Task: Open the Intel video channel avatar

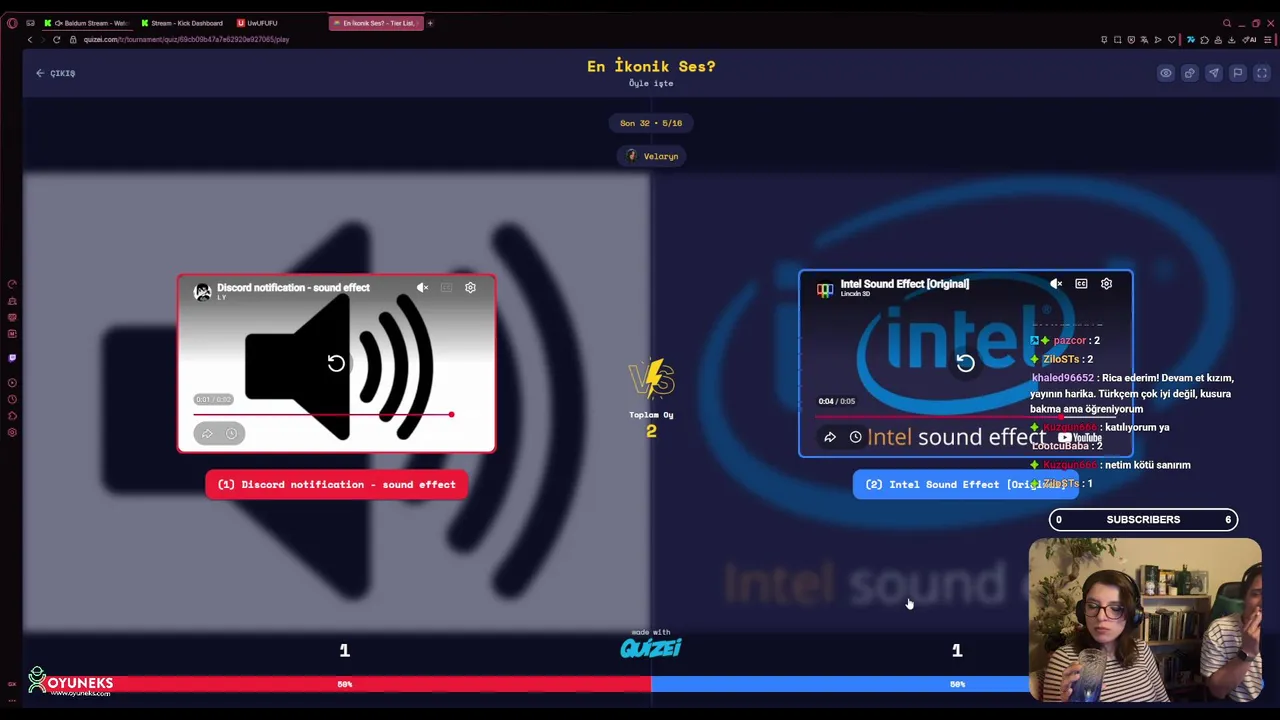Action: click(825, 289)
